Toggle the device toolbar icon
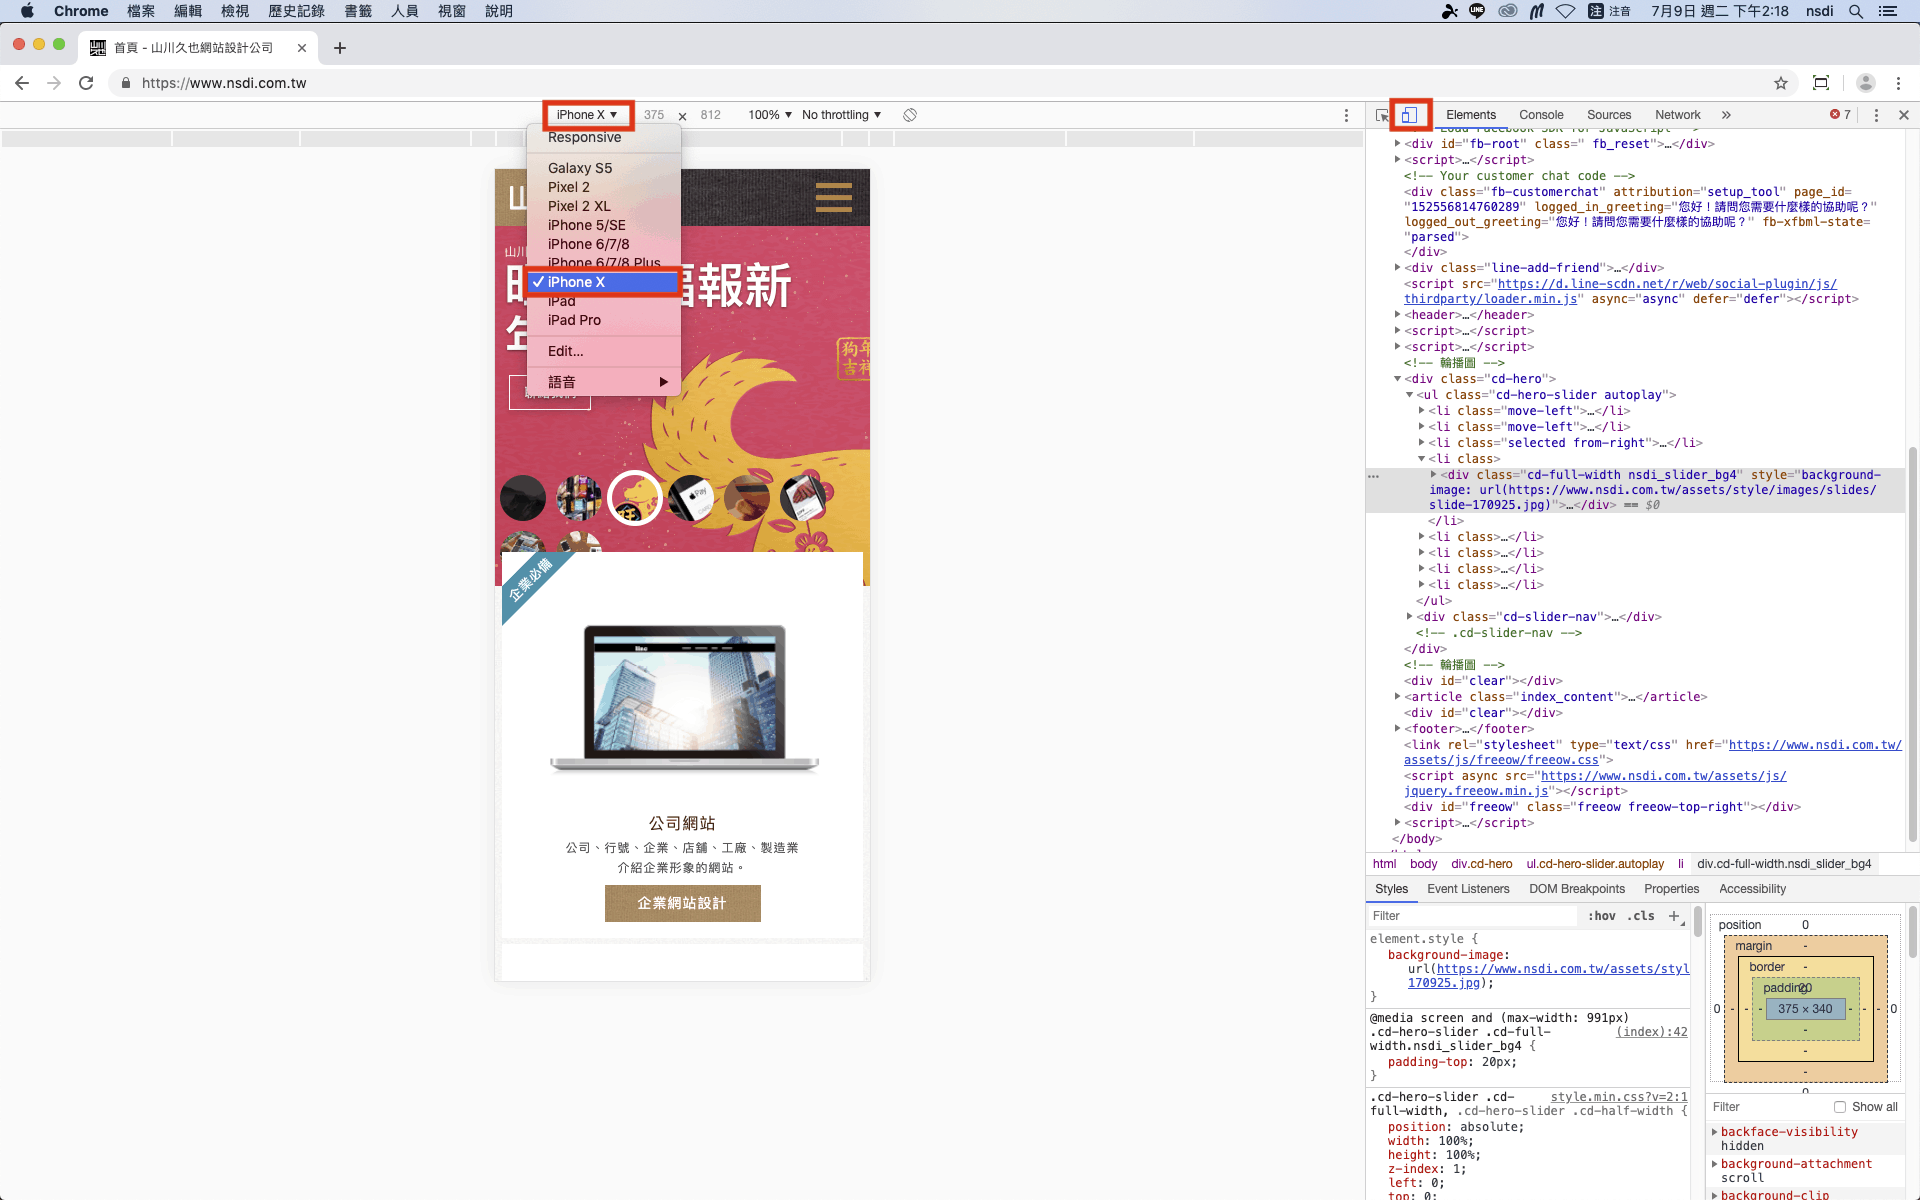The width and height of the screenshot is (1920, 1200). coord(1409,115)
